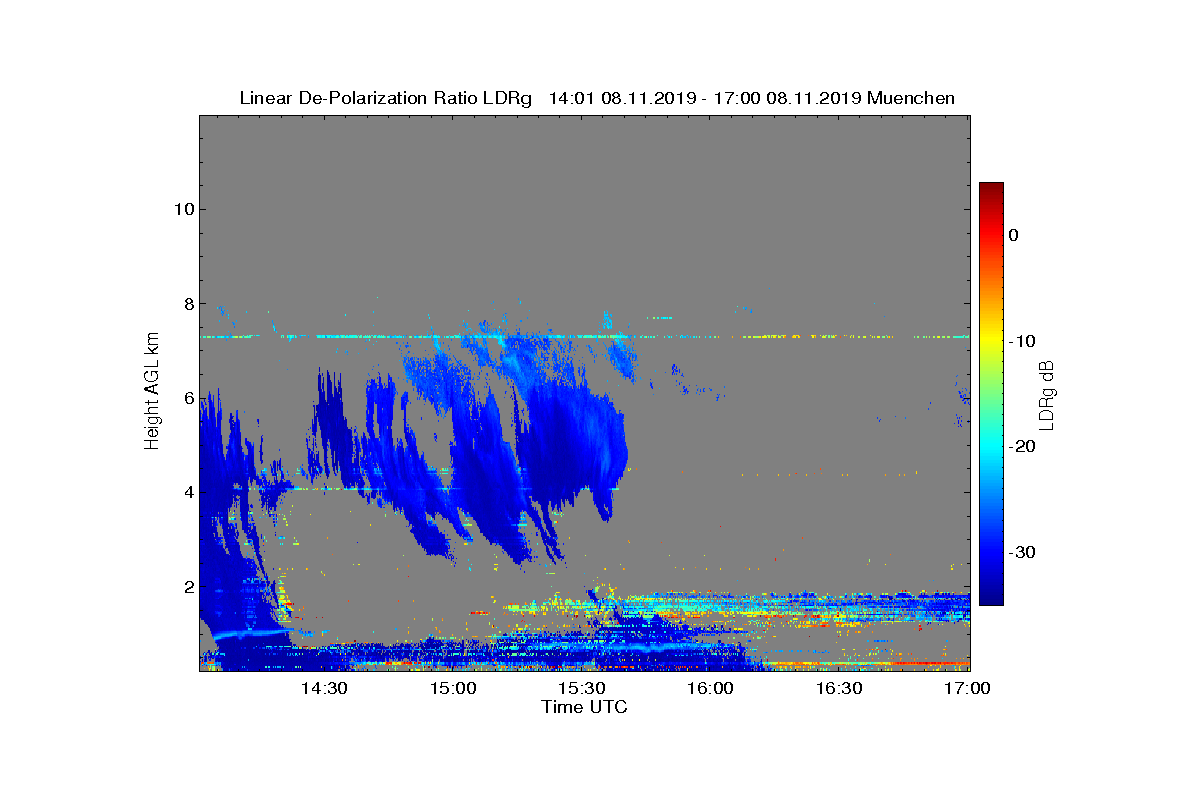Click the 17:00 time tick label
Screen dimensions: 1200x800
click(968, 688)
